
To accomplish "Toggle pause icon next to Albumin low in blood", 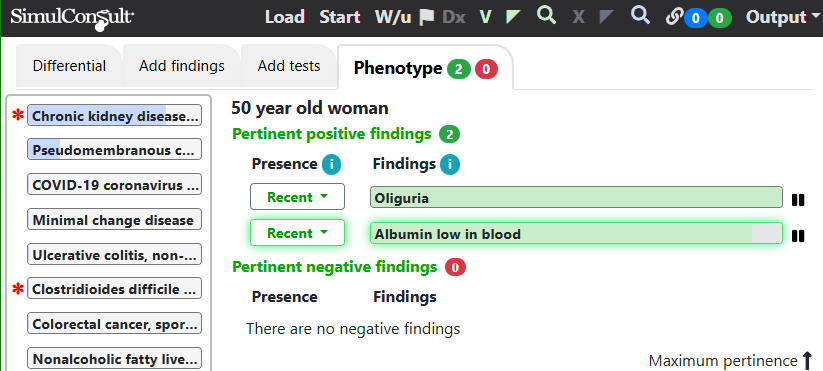I will pyautogui.click(x=798, y=236).
